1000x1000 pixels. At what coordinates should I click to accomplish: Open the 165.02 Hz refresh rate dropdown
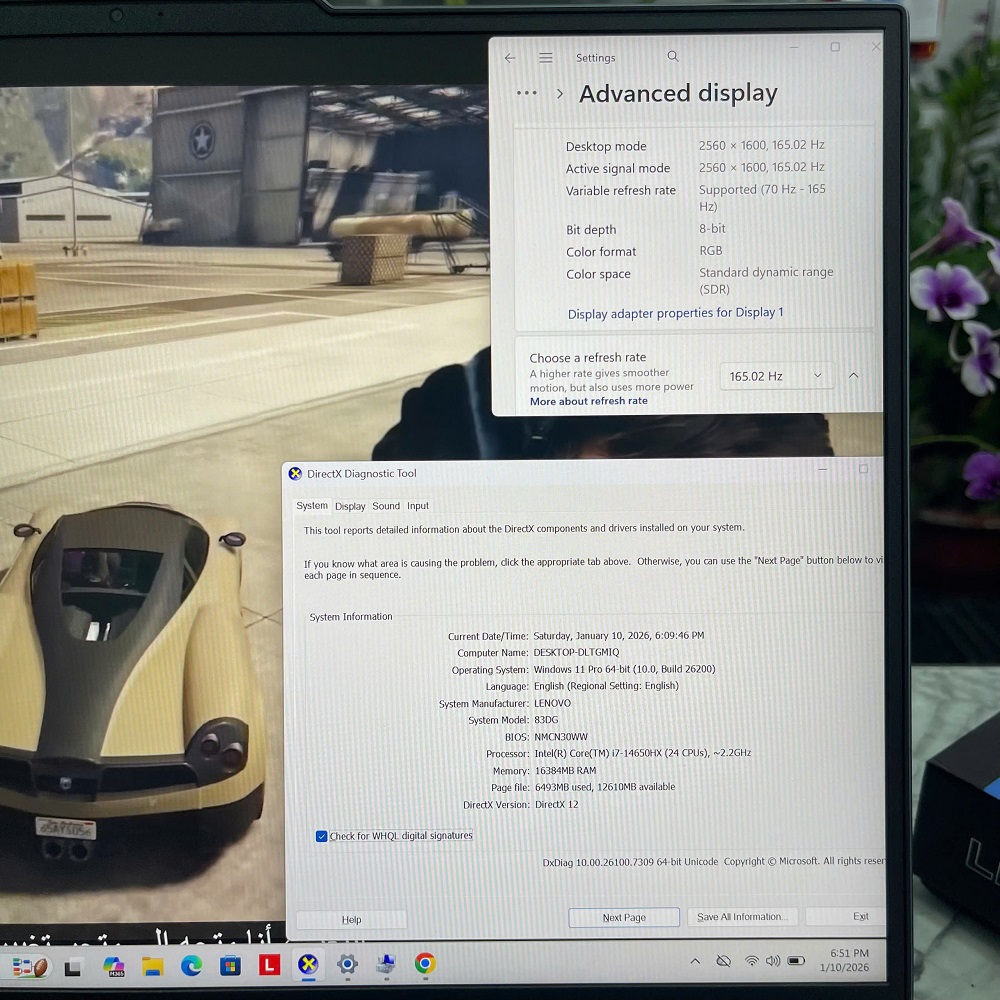coord(776,376)
